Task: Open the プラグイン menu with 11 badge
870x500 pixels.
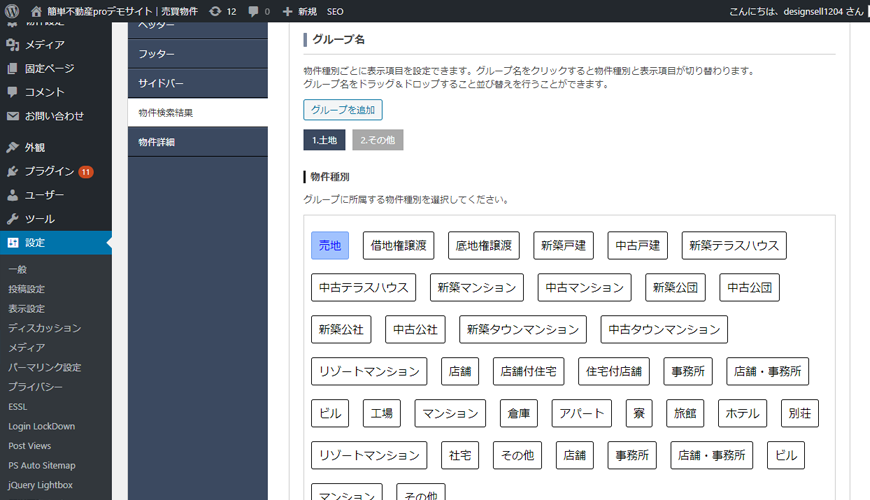Action: click(49, 171)
